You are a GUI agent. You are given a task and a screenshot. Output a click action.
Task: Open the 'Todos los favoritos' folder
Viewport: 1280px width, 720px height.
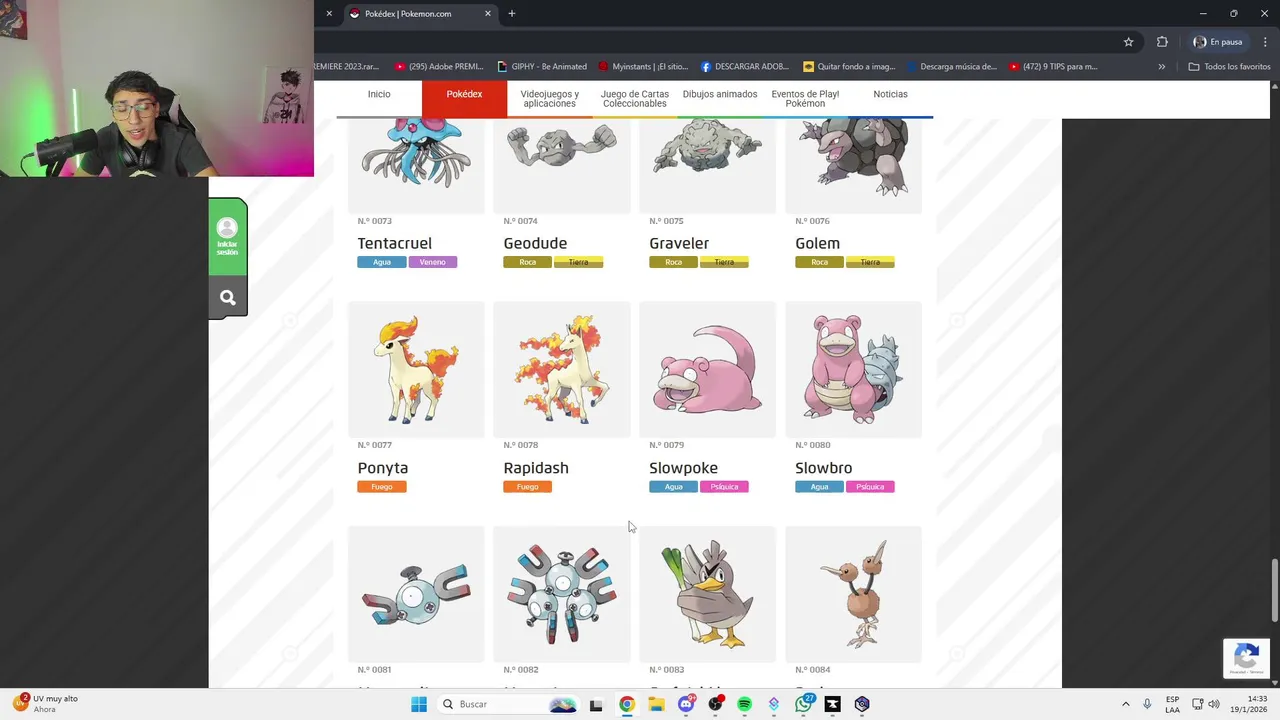(x=1229, y=67)
